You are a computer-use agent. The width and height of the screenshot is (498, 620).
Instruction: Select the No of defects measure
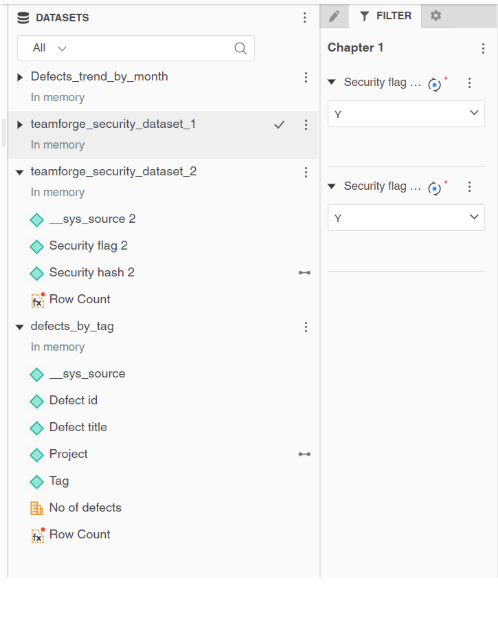pyautogui.click(x=85, y=508)
